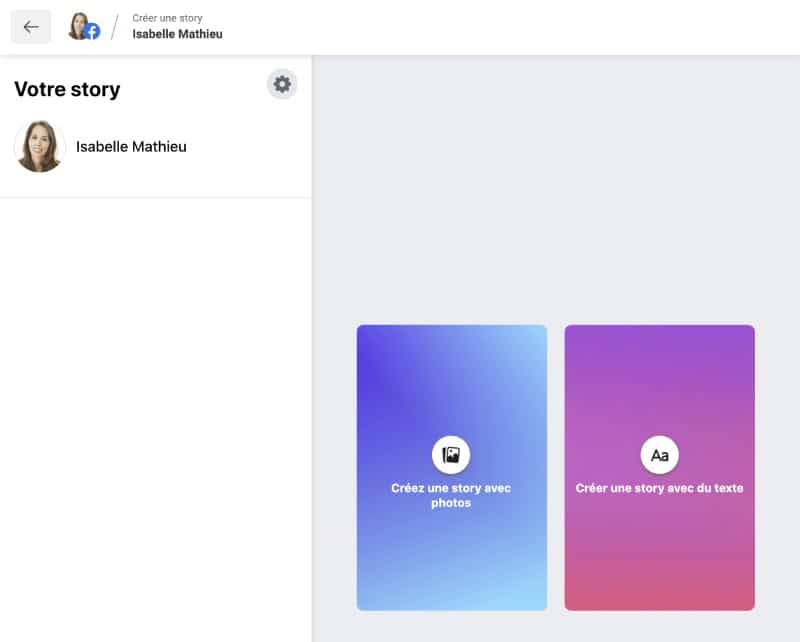This screenshot has width=800, height=642.
Task: Open story settings with the gear icon
Action: coord(282,85)
